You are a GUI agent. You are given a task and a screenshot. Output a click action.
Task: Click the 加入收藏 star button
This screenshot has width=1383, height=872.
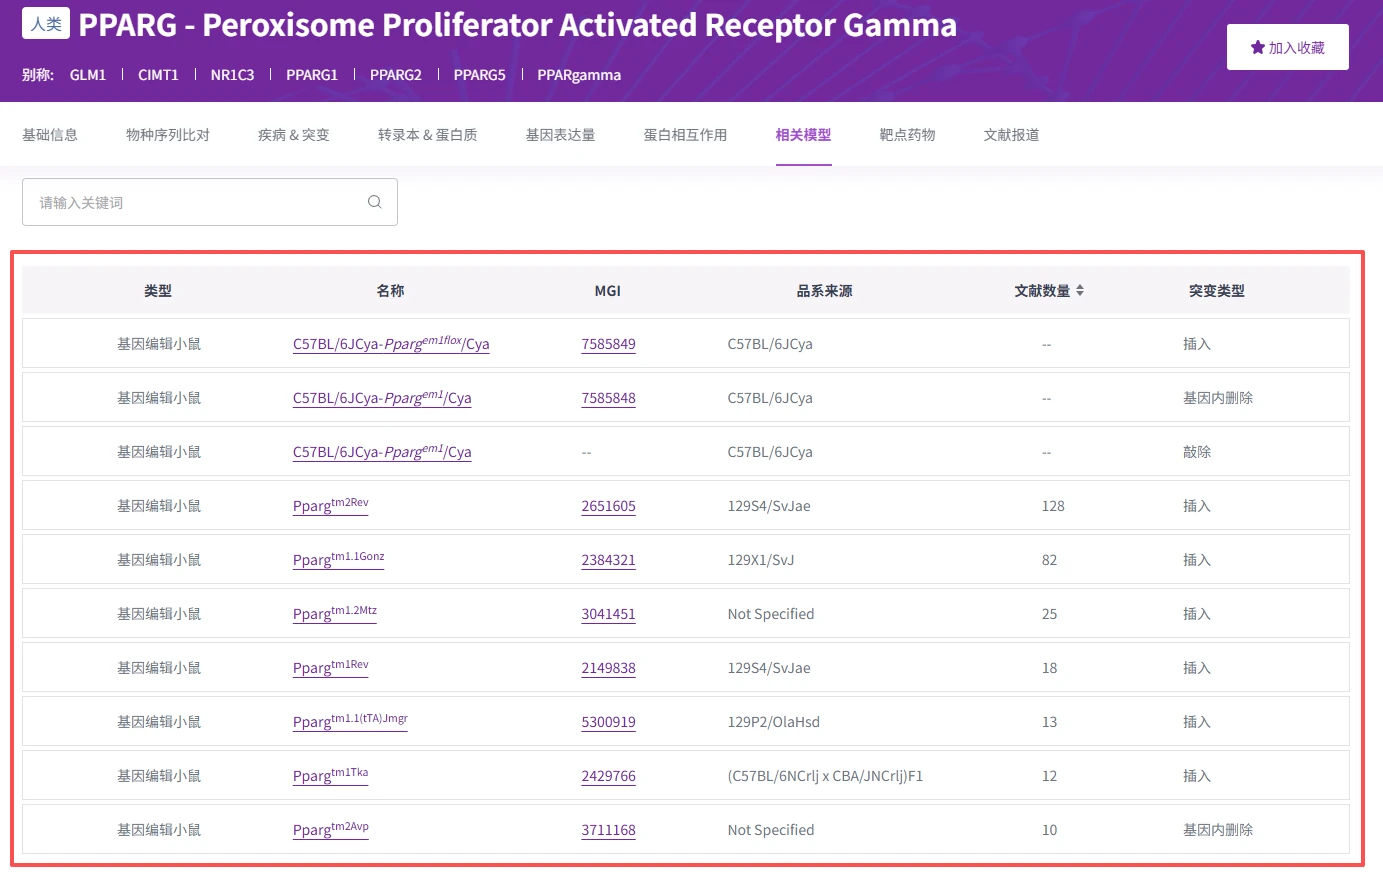click(x=1287, y=48)
